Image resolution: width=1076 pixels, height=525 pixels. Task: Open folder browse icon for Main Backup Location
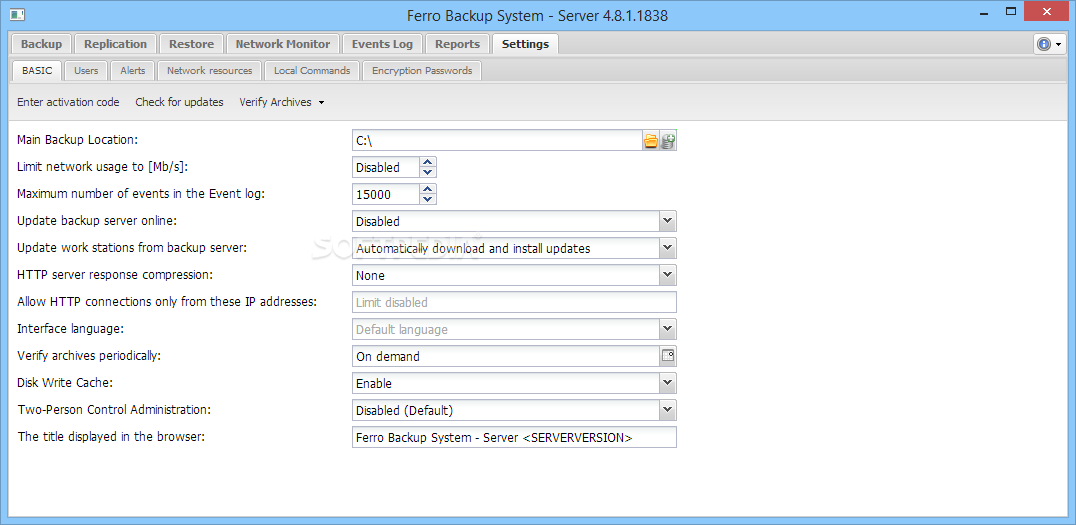[x=651, y=141]
